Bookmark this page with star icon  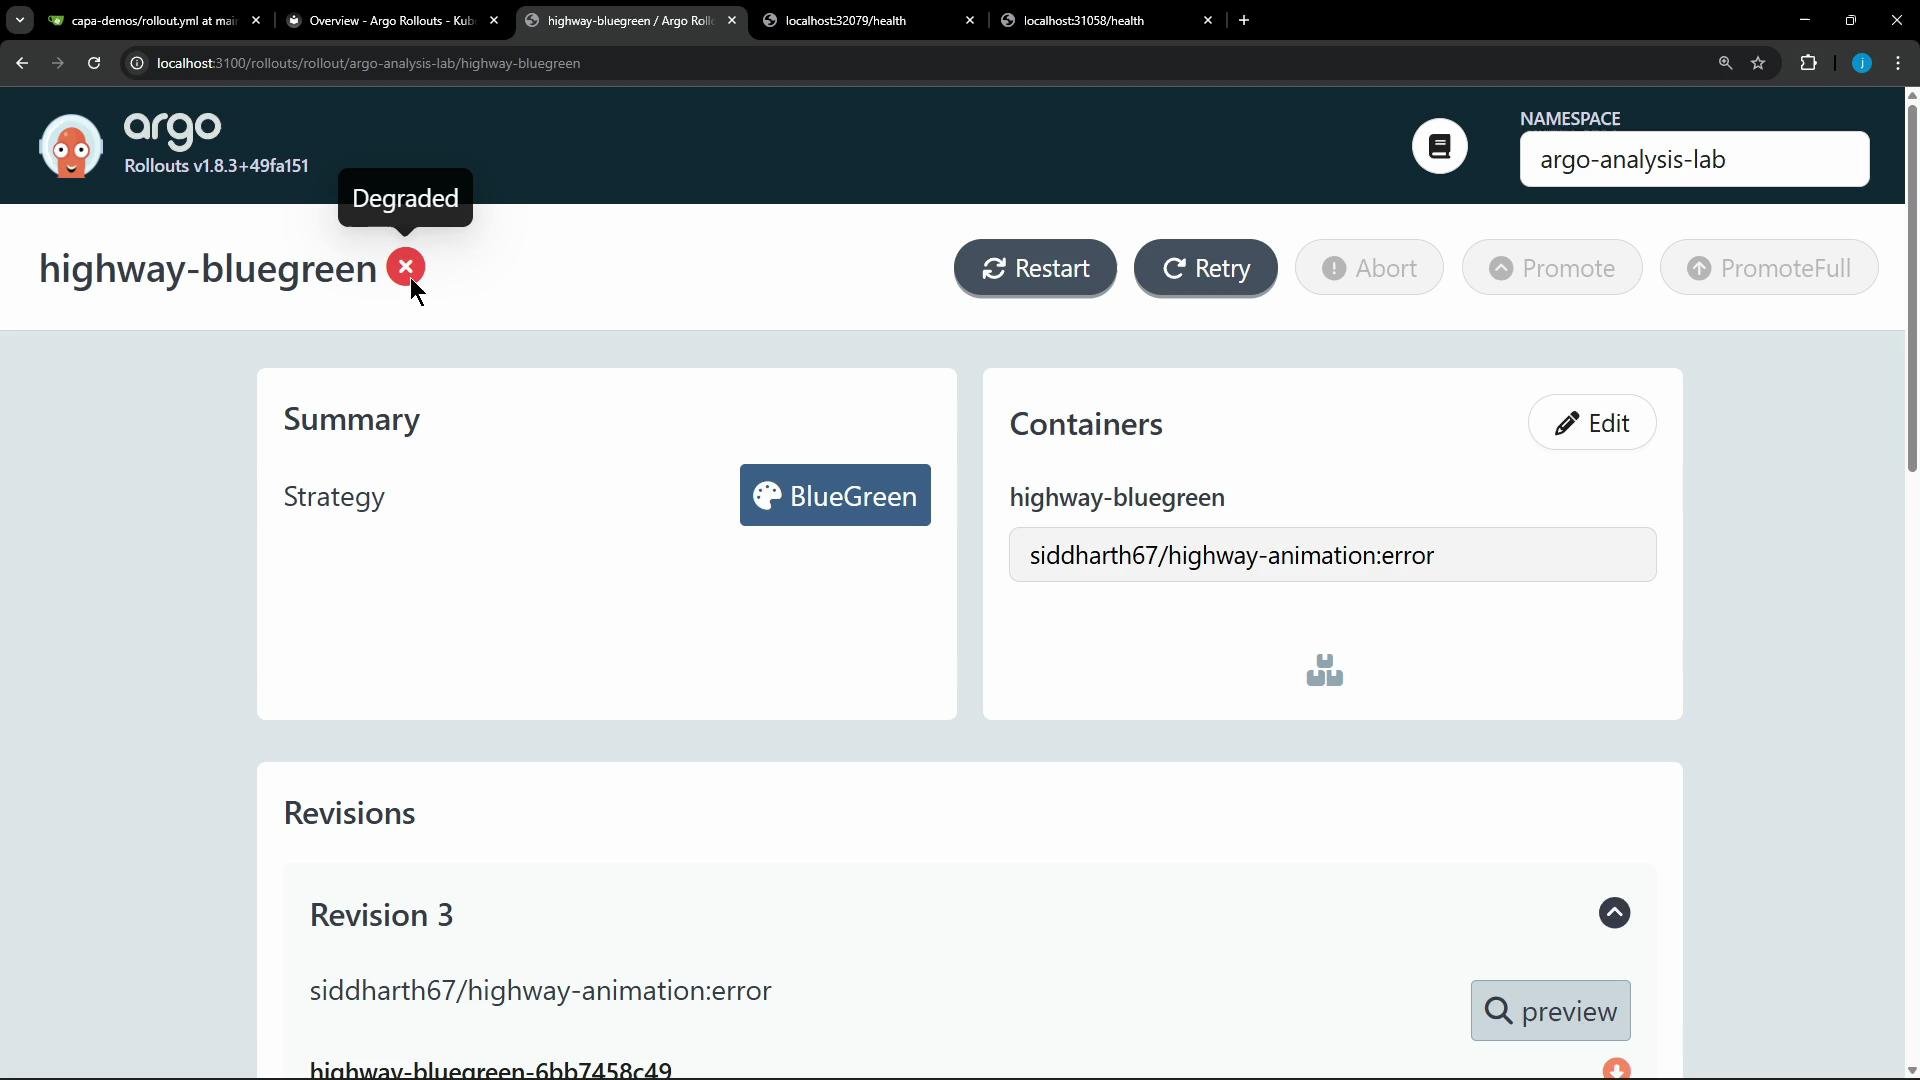[x=1758, y=63]
